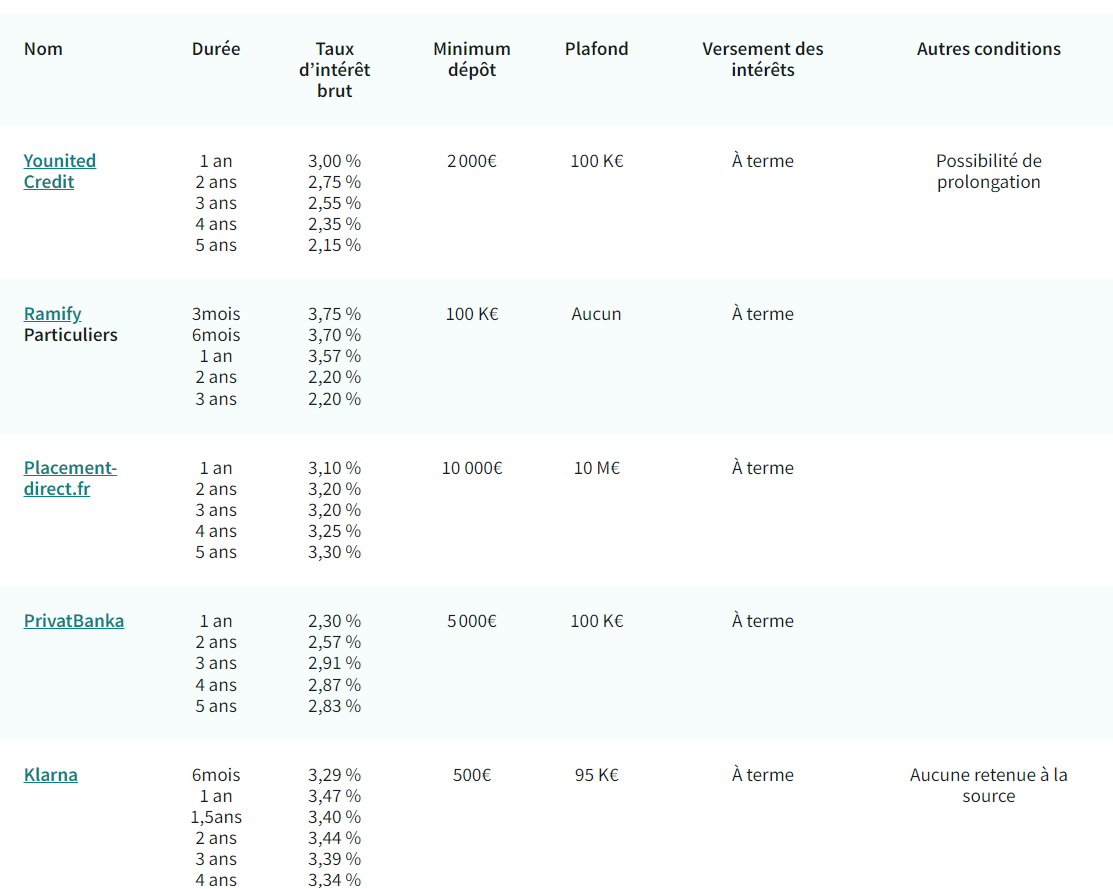The height and width of the screenshot is (889, 1113).
Task: Click the Nom column header
Action: [x=43, y=49]
